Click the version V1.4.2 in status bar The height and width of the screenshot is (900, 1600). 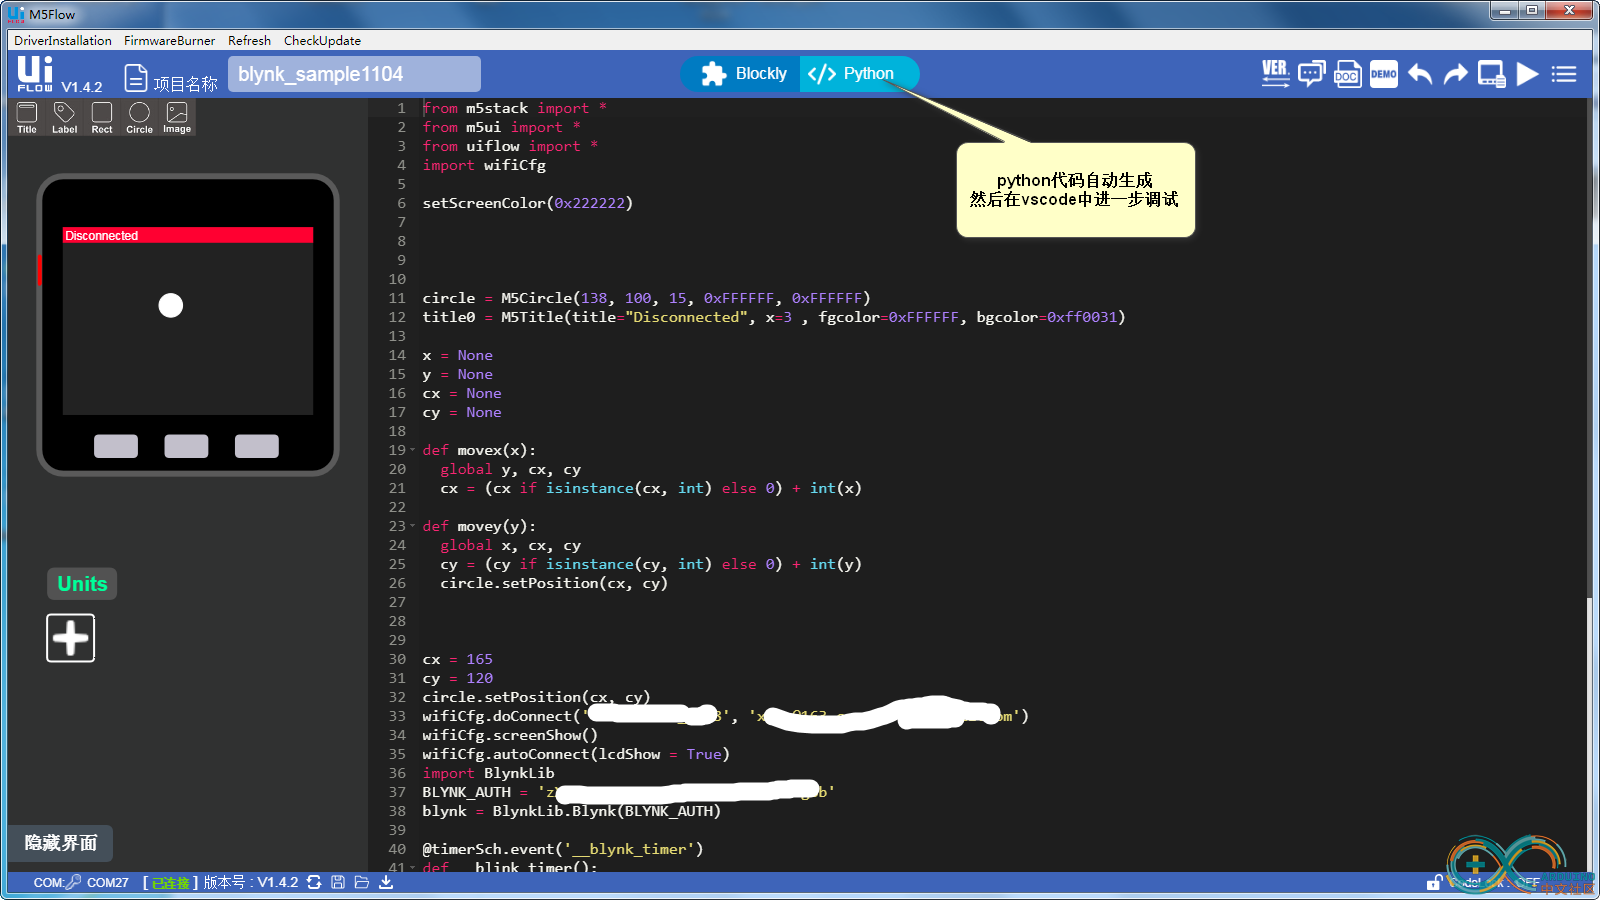point(278,882)
